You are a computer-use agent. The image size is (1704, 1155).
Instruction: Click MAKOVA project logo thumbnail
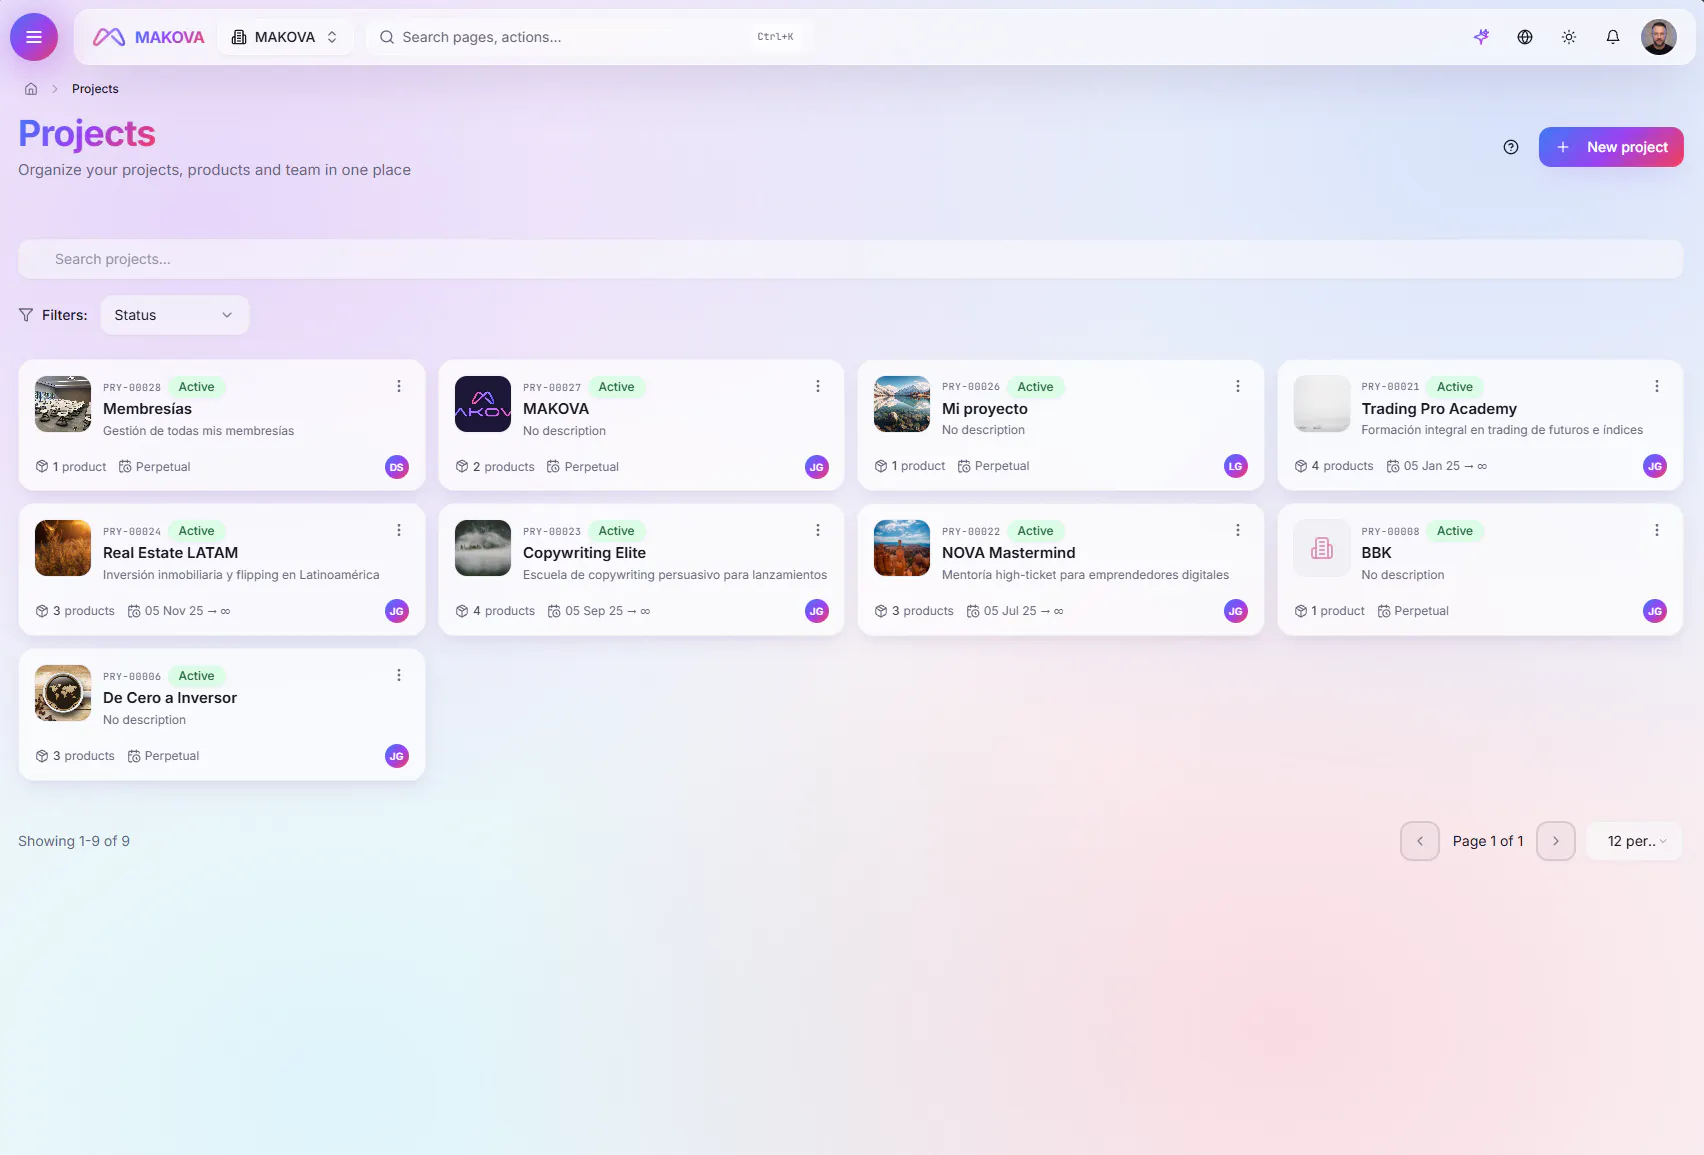483,404
